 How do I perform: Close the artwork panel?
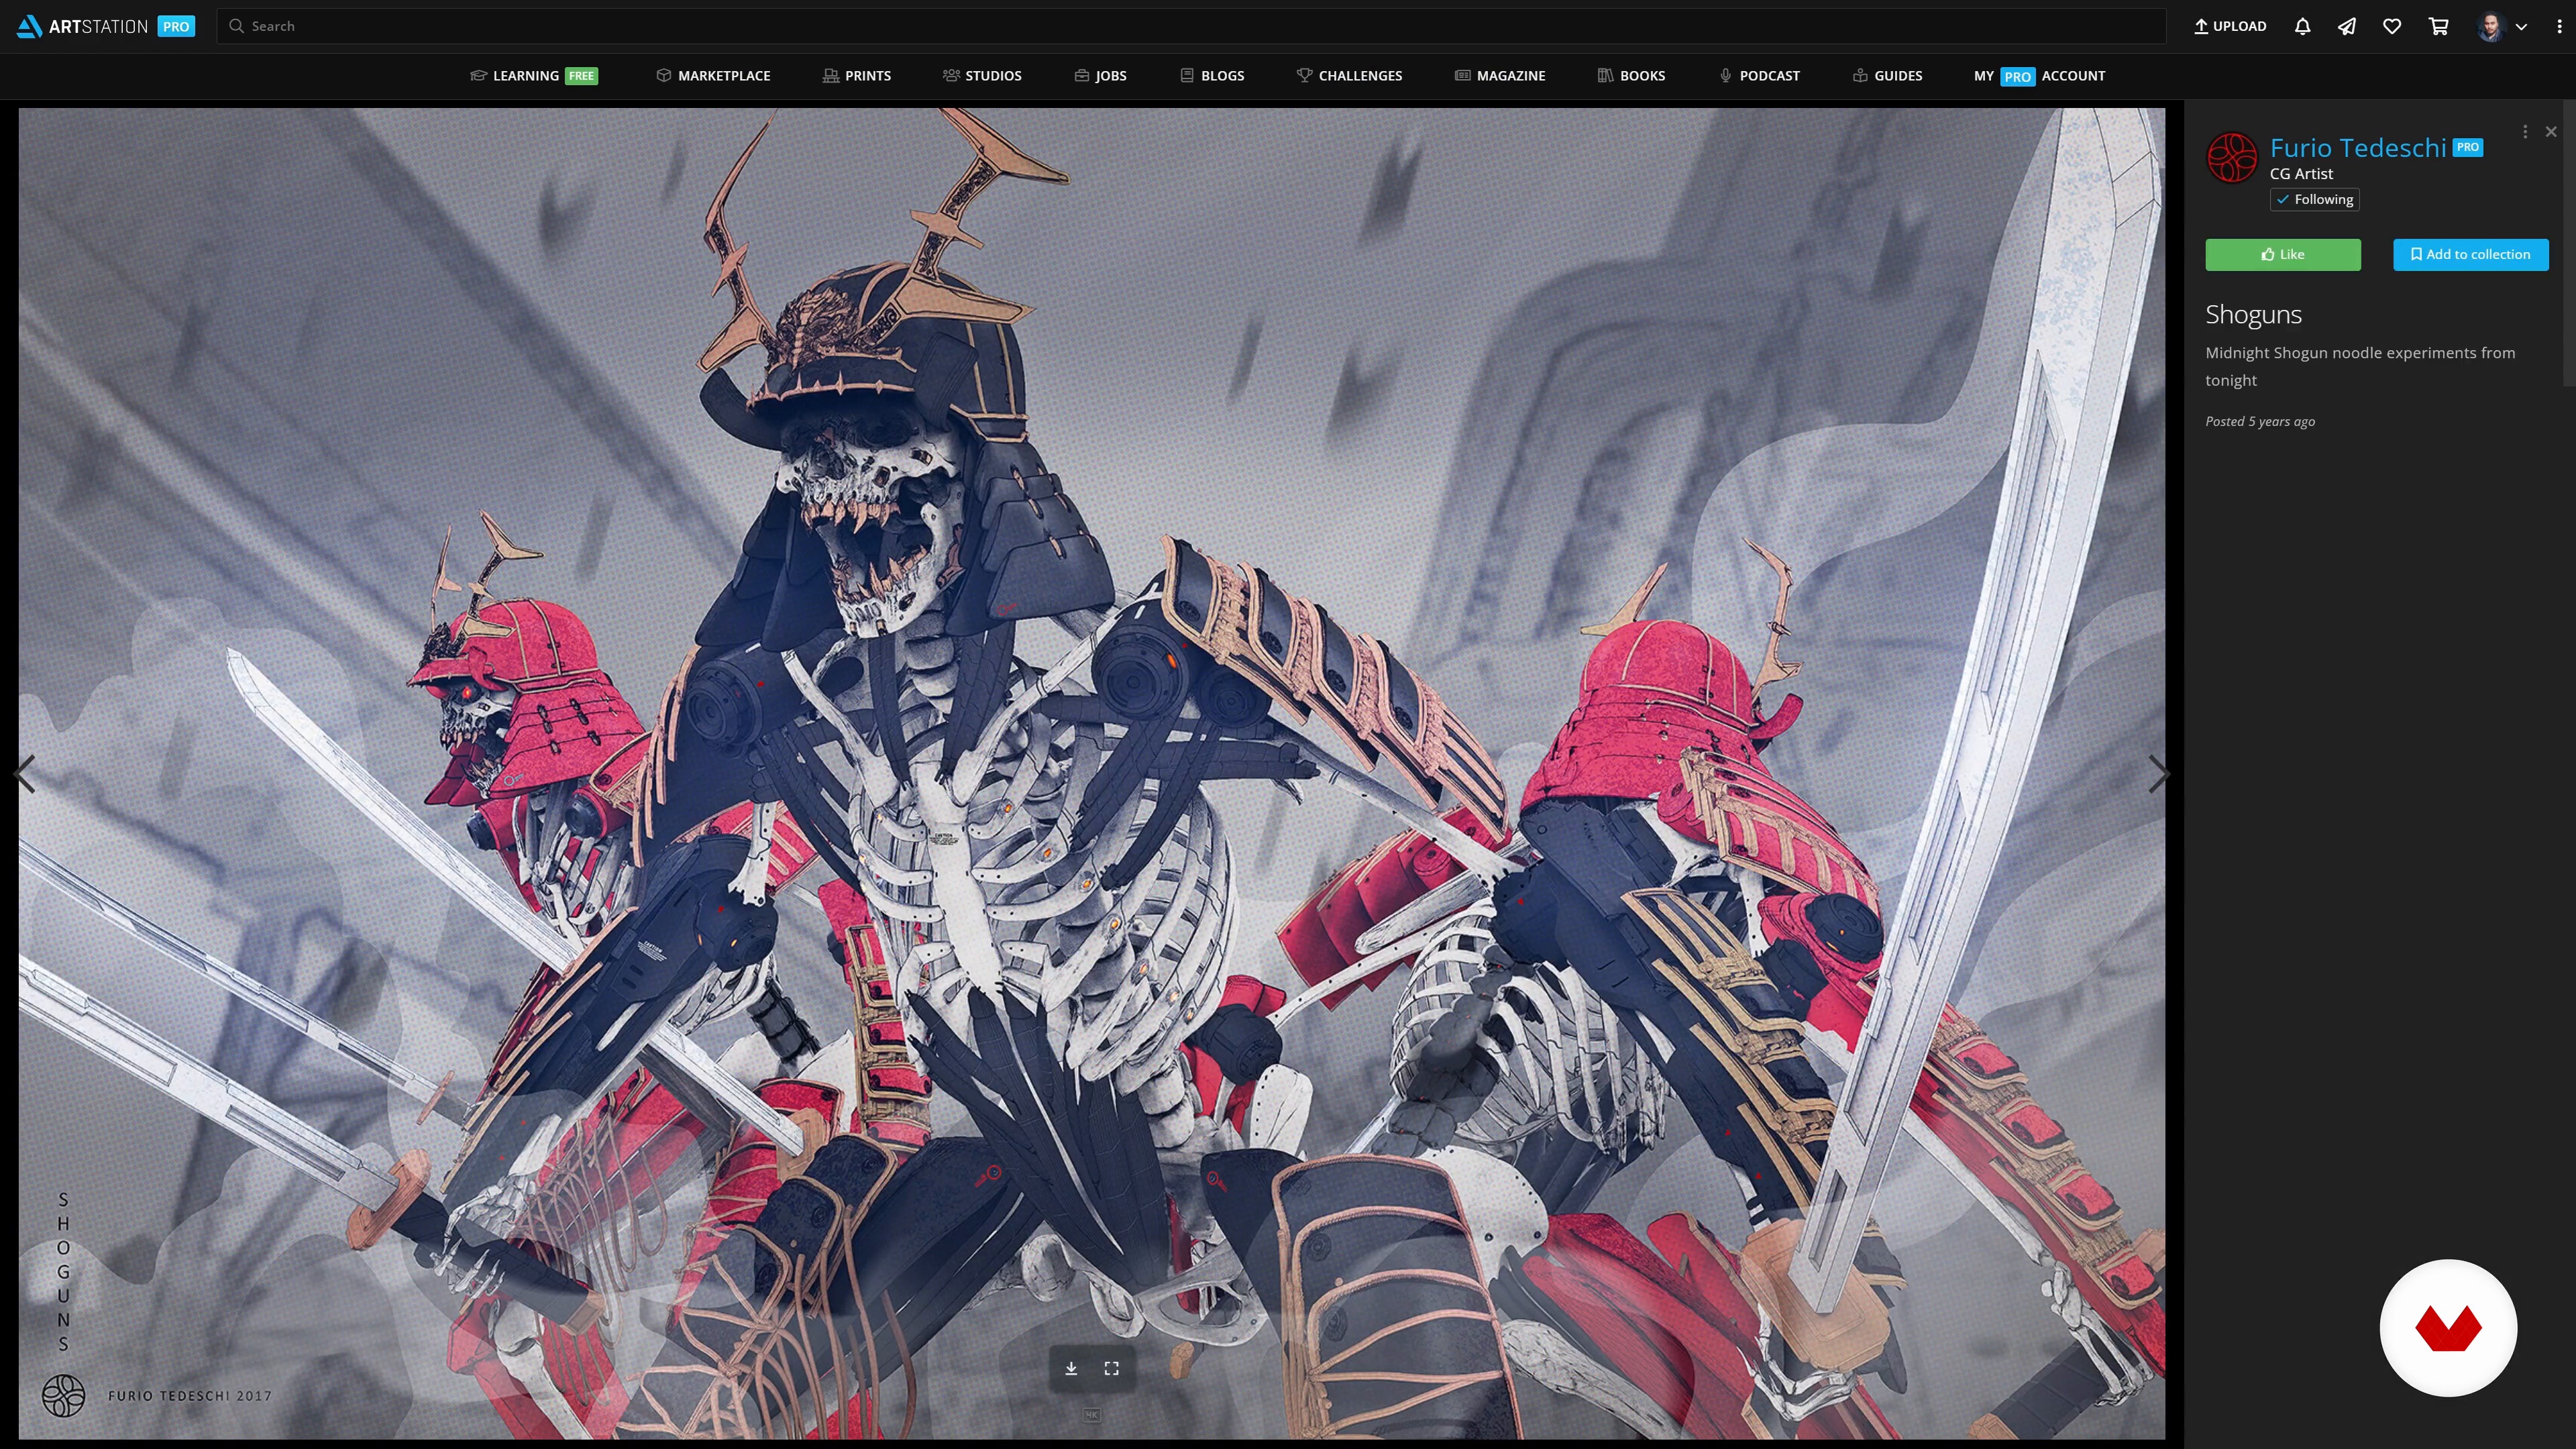(x=2551, y=132)
